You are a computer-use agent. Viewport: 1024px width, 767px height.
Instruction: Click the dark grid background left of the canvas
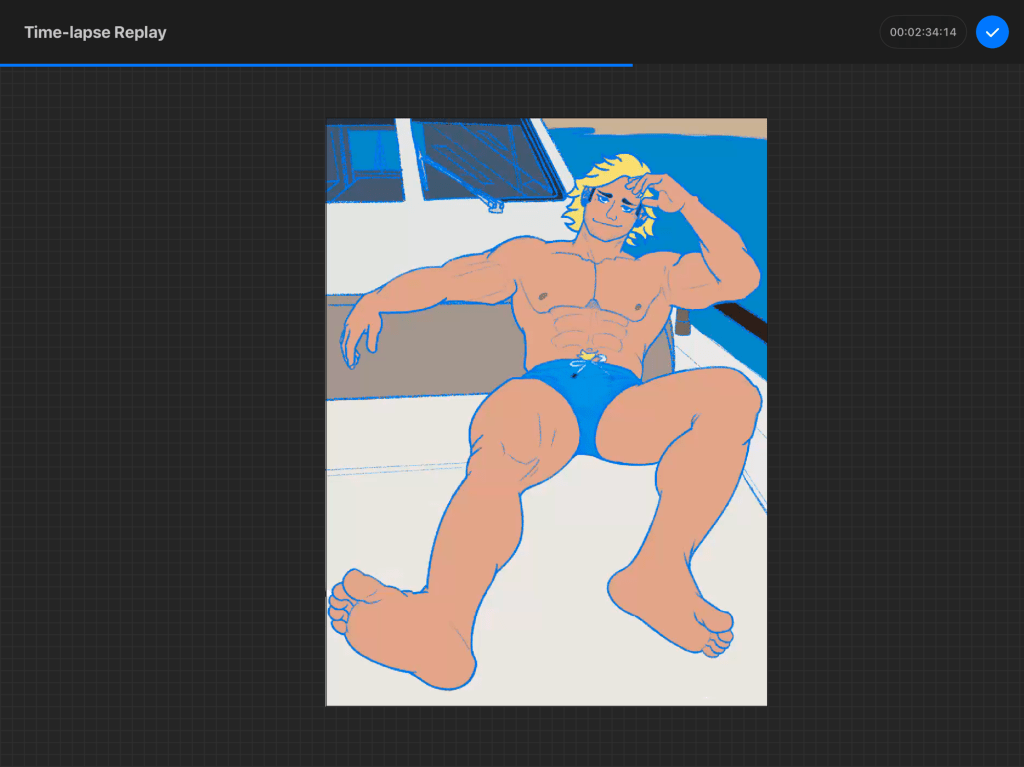(160, 400)
